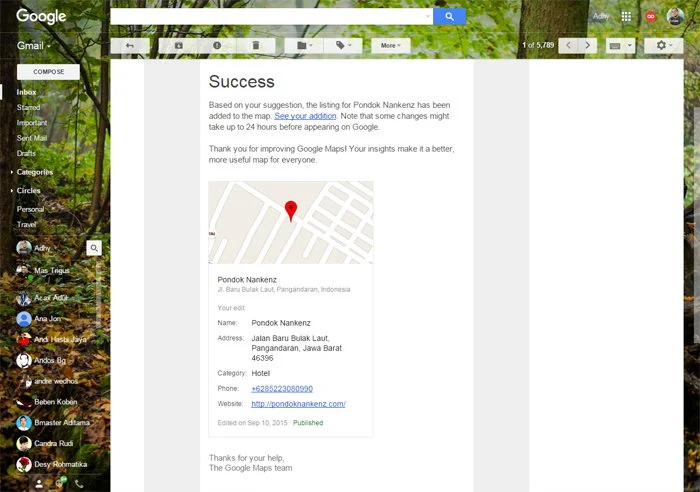Show the newer email arrow

point(568,46)
